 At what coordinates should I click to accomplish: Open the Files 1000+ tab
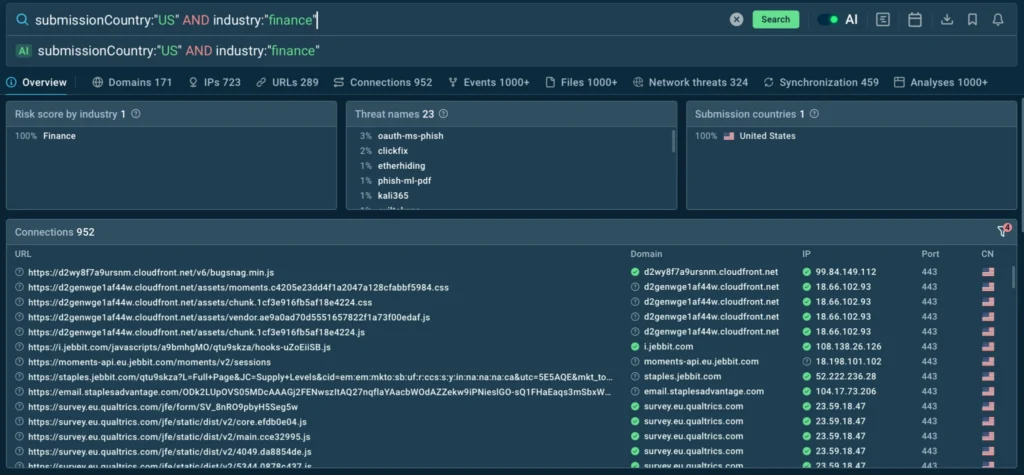tap(581, 82)
